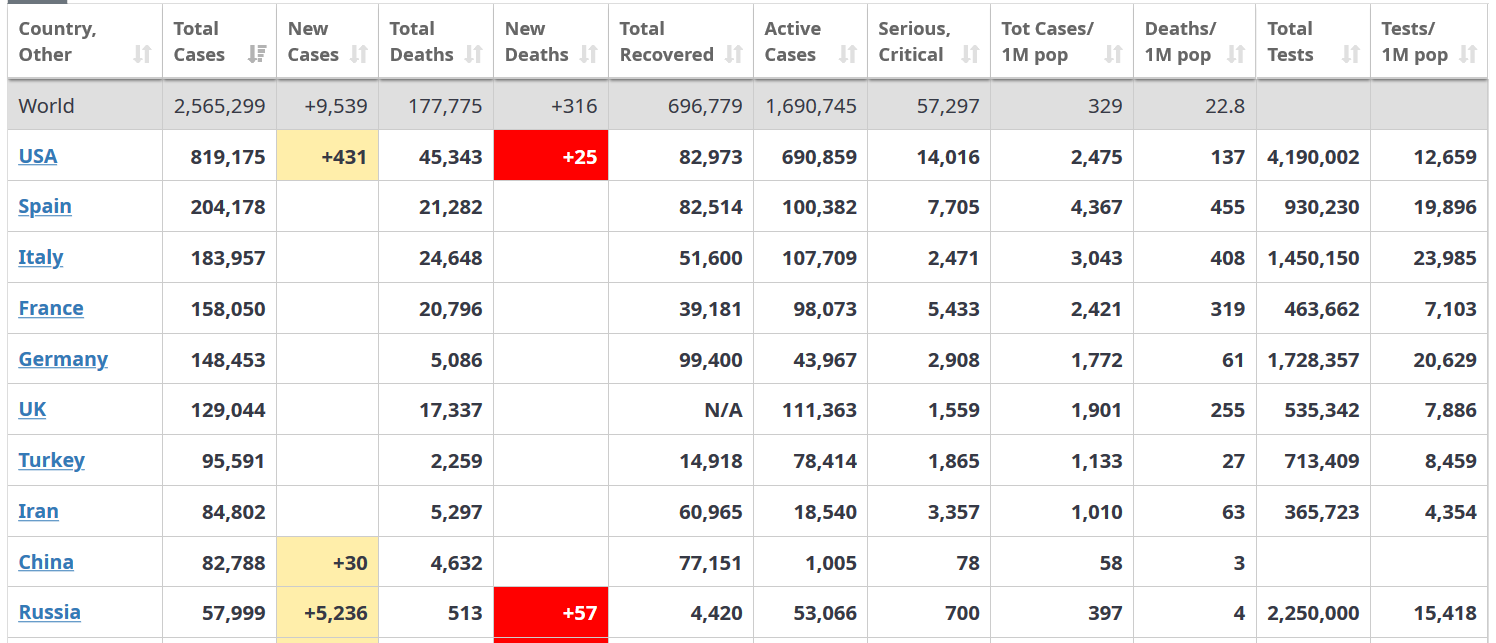Select Russia total tests 2,250,000
This screenshot has height=643, width=1496.
[x=1313, y=613]
